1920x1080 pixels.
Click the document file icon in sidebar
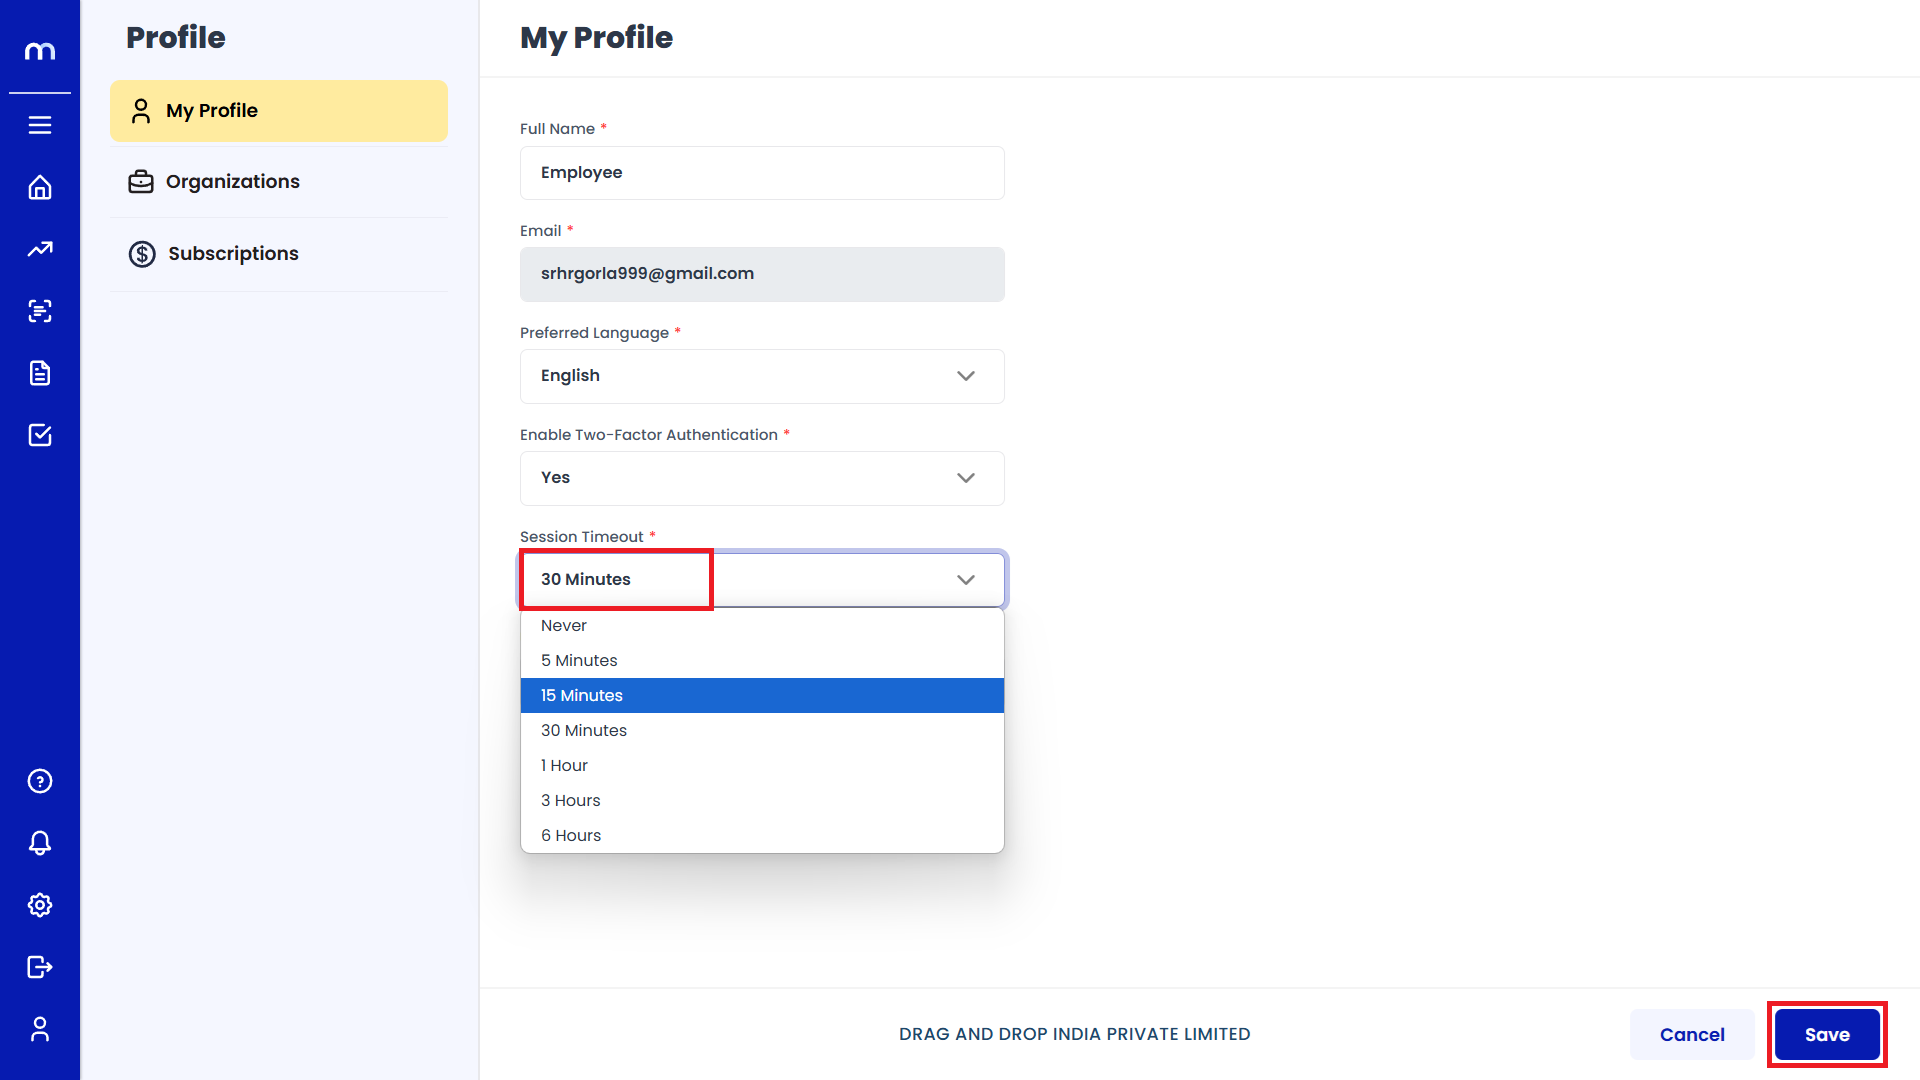click(x=40, y=373)
